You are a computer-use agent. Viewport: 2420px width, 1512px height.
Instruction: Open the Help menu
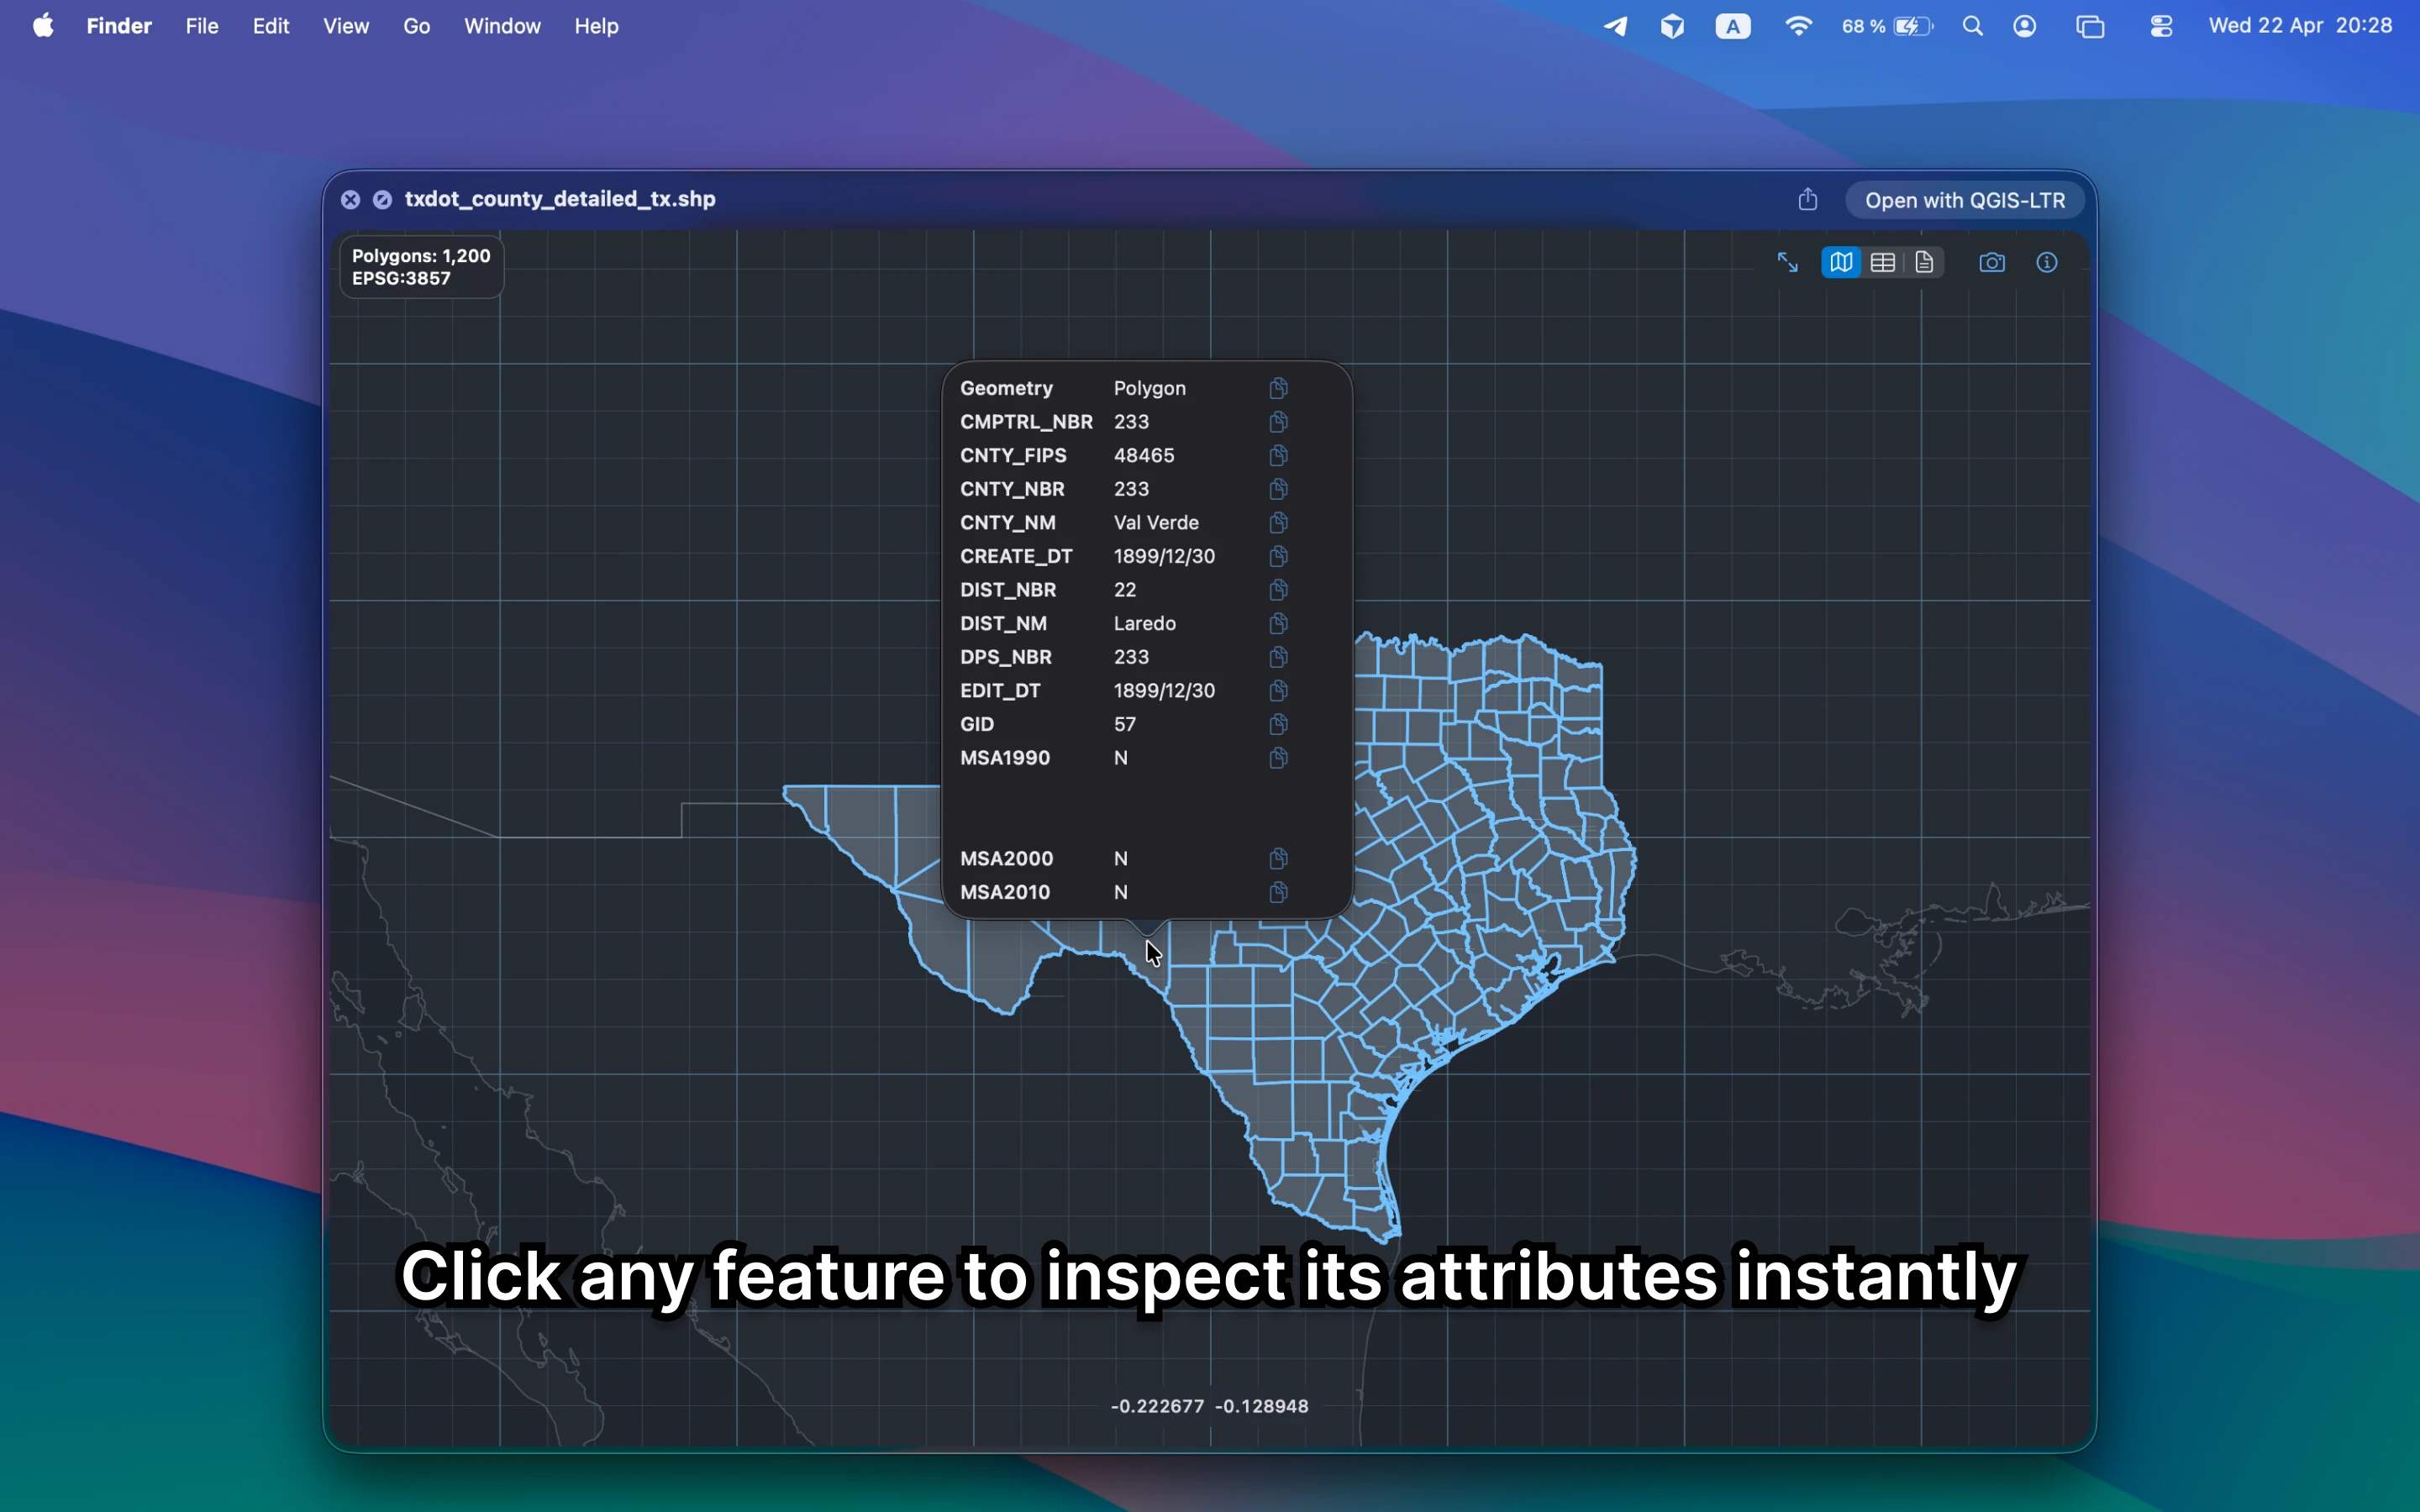tap(597, 26)
